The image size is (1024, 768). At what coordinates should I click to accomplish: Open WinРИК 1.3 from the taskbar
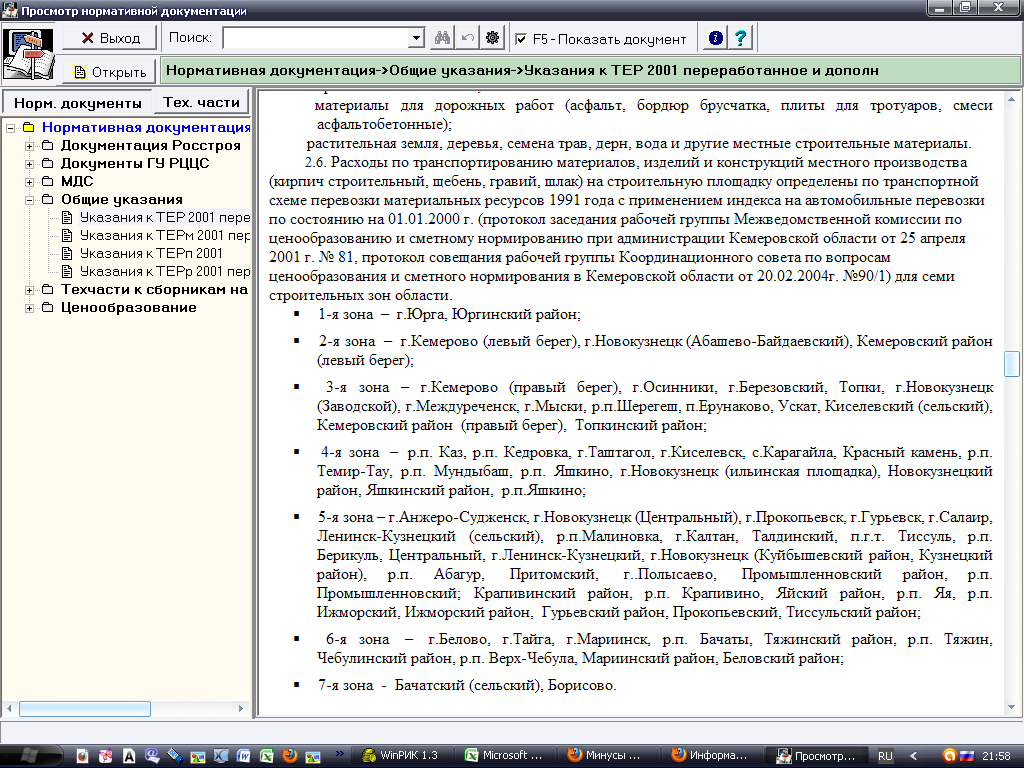point(400,755)
